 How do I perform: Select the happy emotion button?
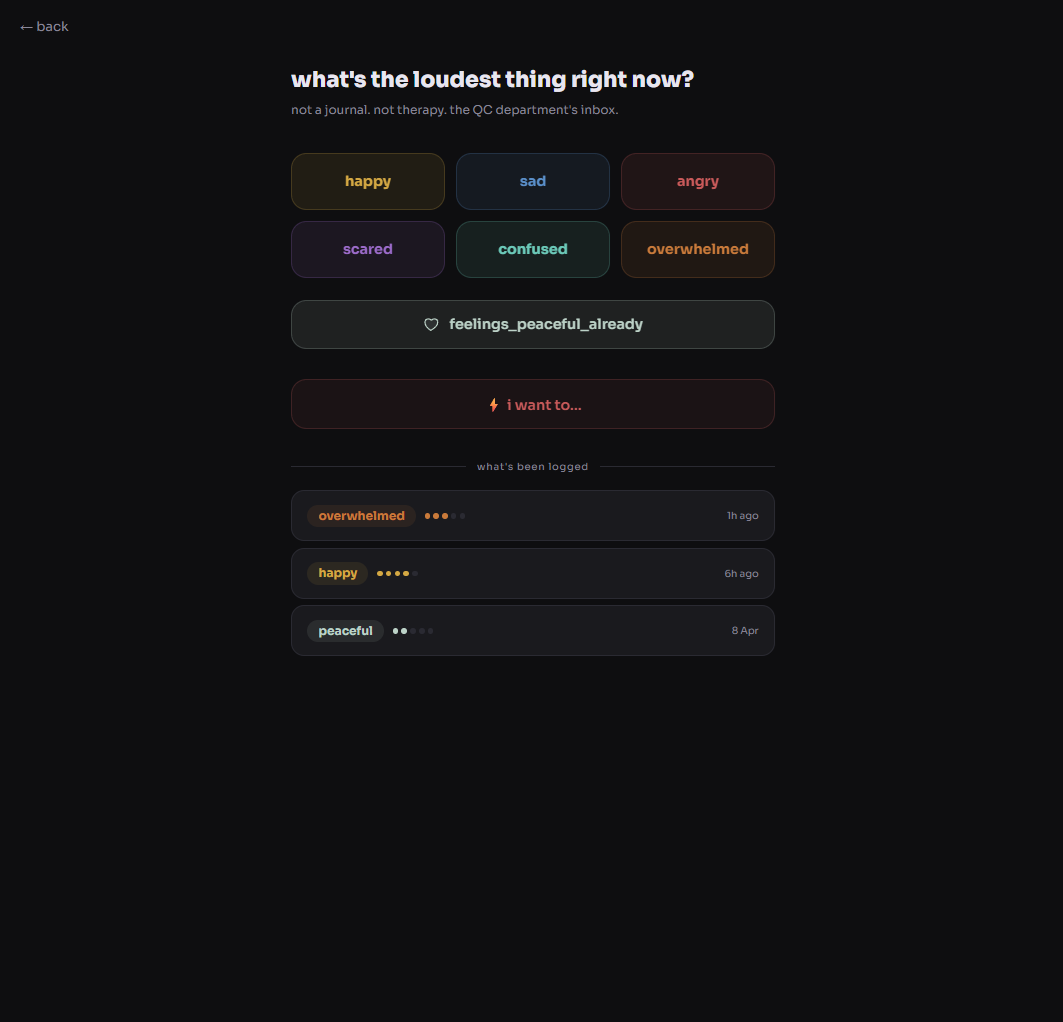point(368,182)
